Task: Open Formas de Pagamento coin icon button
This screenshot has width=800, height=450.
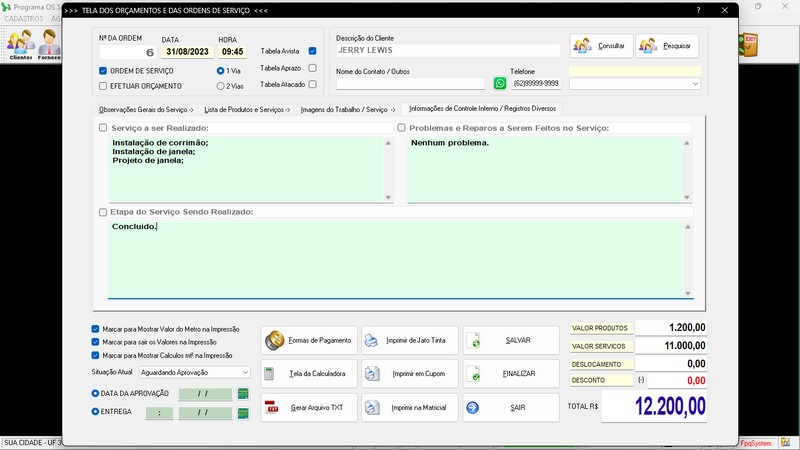Action: coord(308,340)
